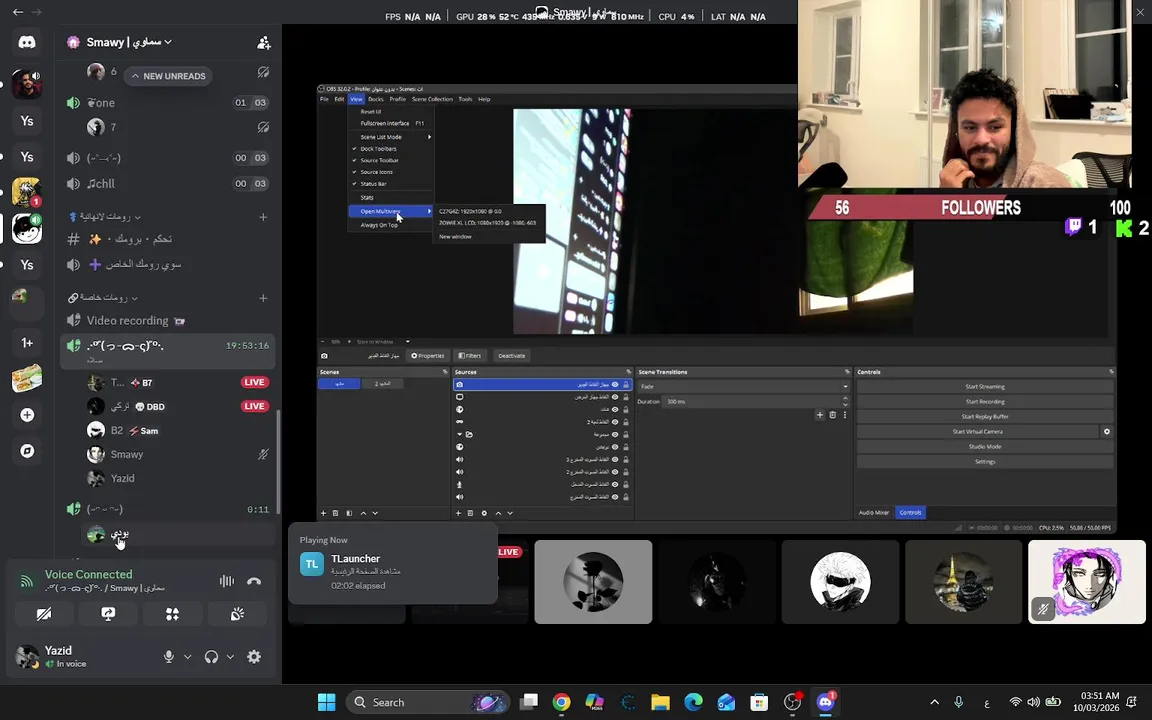Screen dimensions: 1152x720
Task: Open the Smawy server name dropdown
Action: pyautogui.click(x=129, y=42)
